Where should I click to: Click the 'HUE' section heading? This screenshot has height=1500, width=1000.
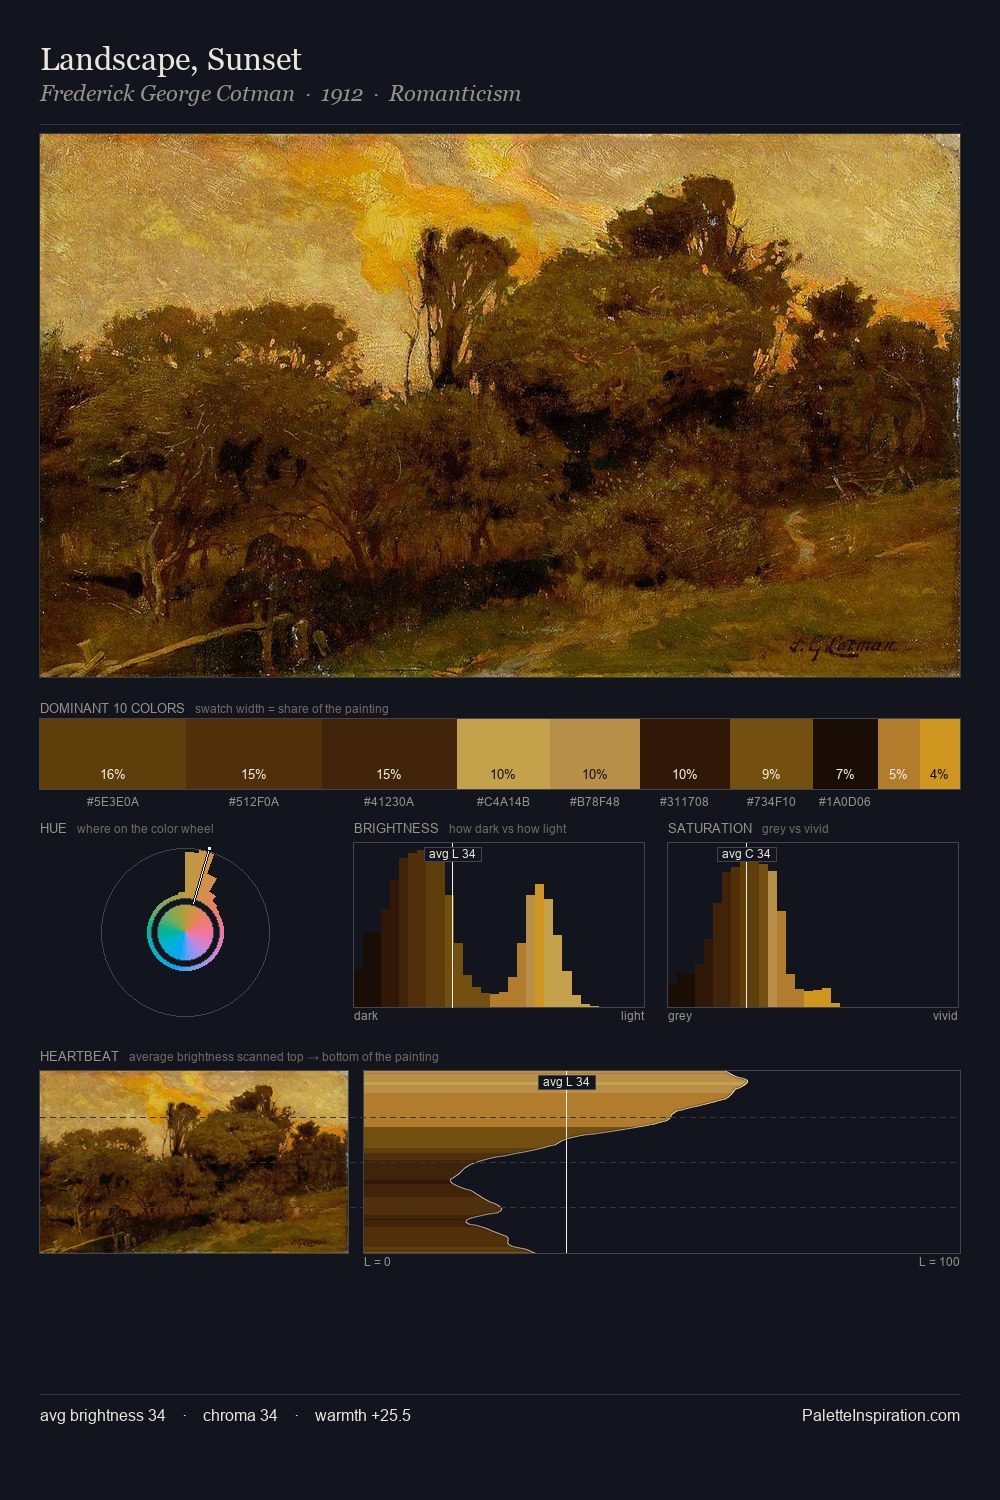[x=53, y=828]
